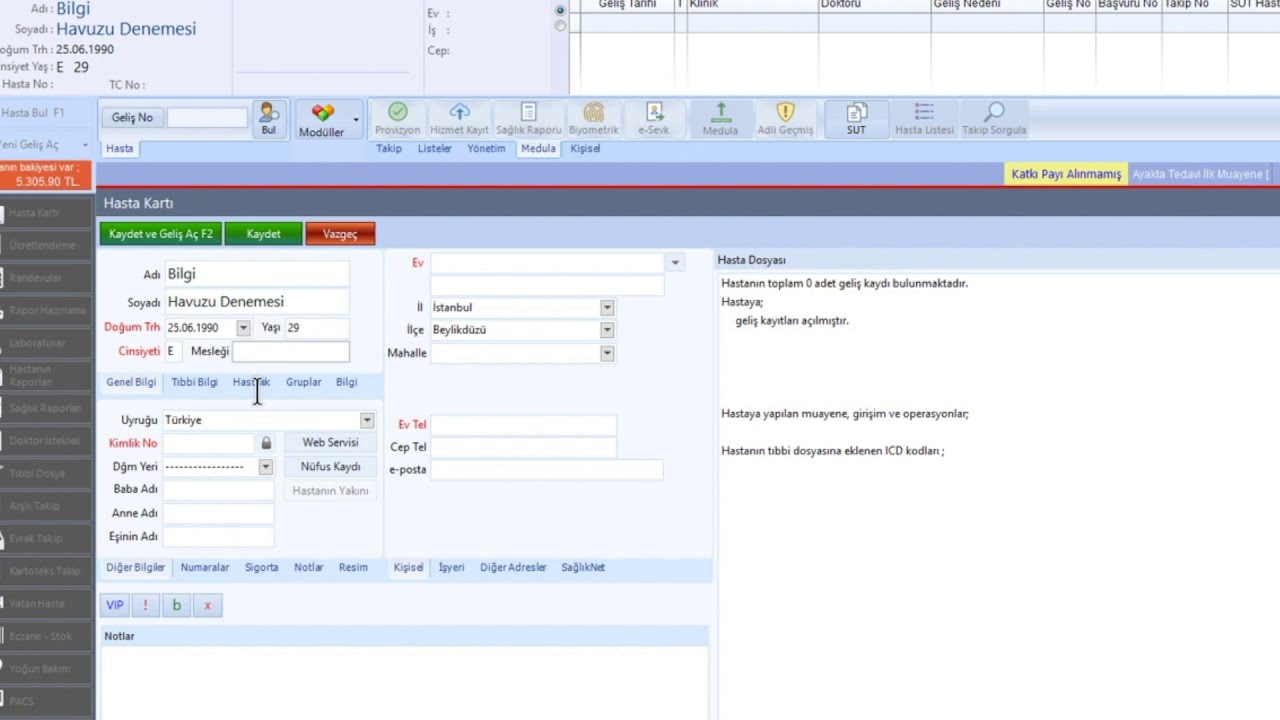Open the Diğer Adresler tab
The height and width of the screenshot is (720, 1280).
pos(513,567)
